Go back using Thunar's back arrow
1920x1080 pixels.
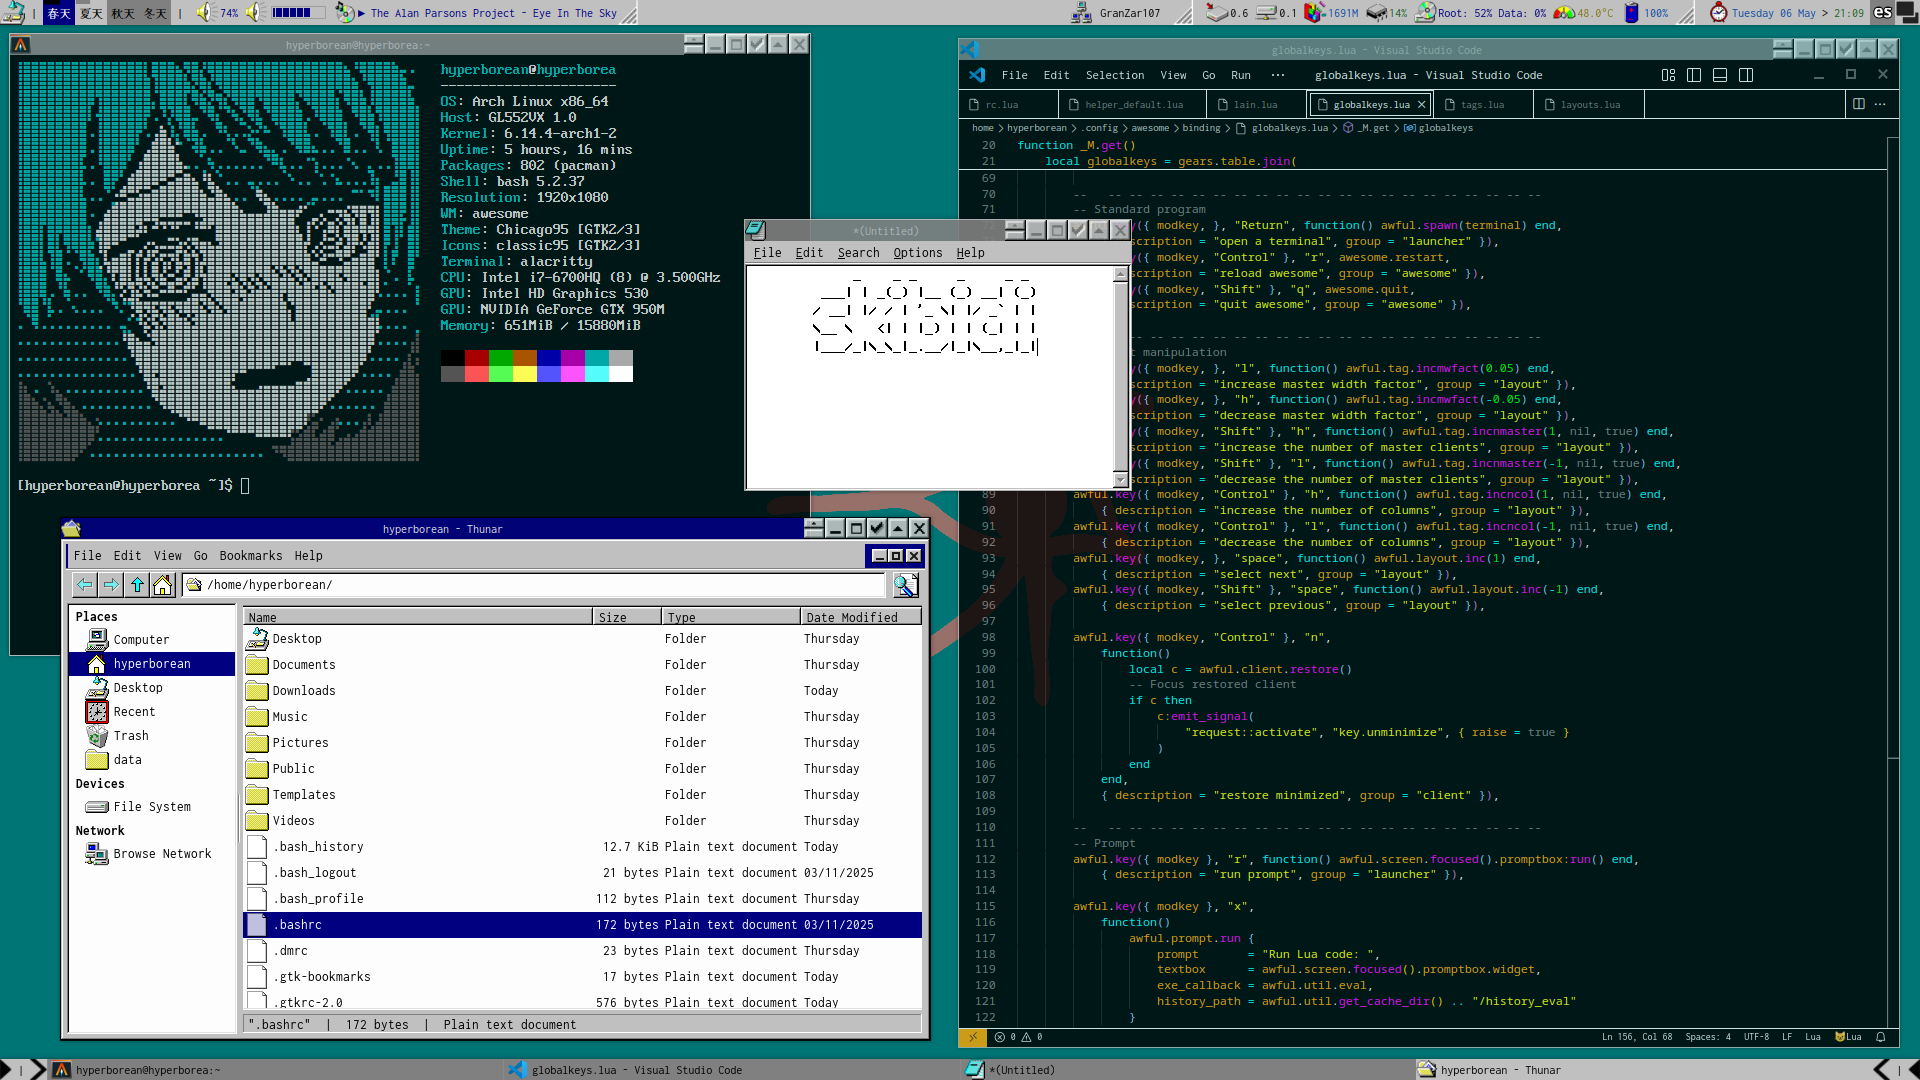[85, 585]
